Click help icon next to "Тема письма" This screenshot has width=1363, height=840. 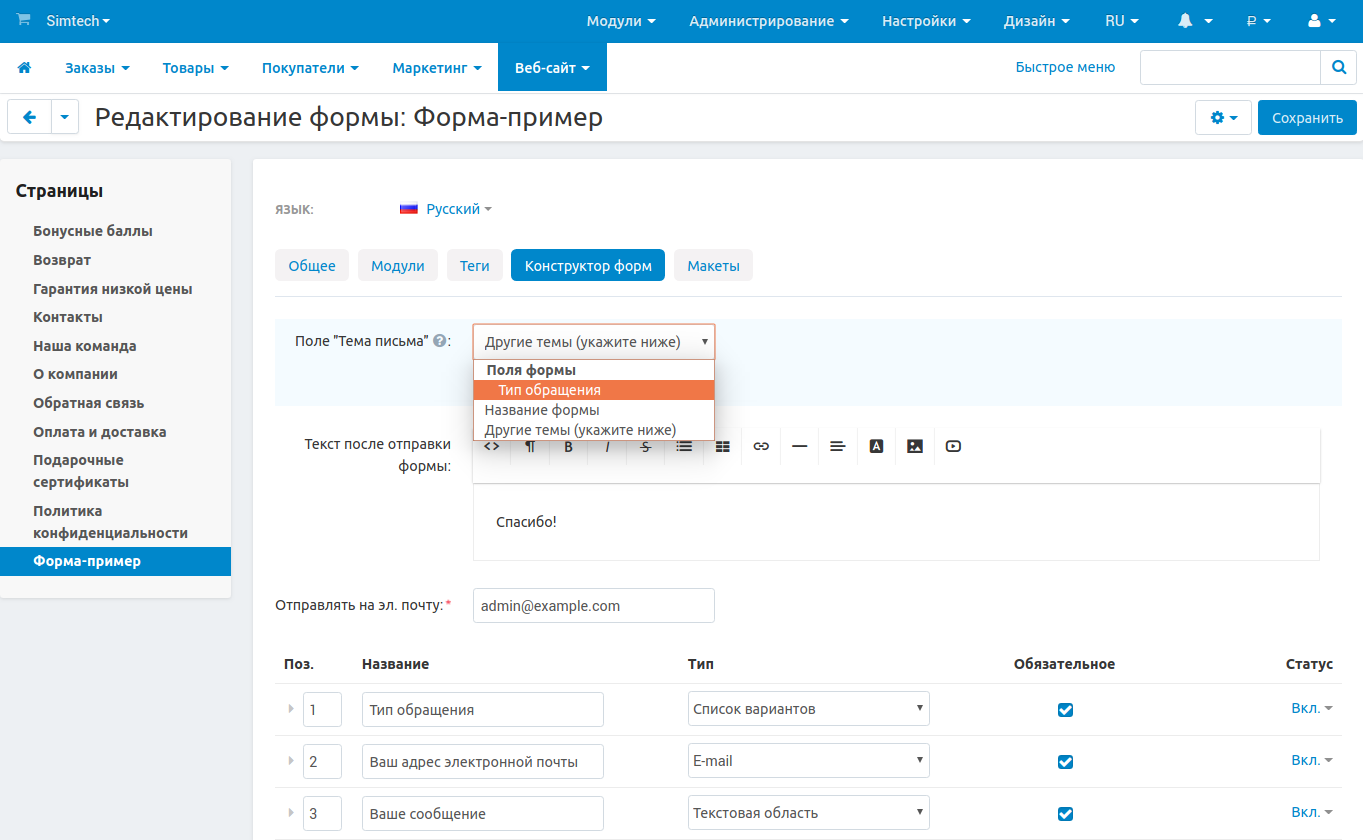click(439, 341)
